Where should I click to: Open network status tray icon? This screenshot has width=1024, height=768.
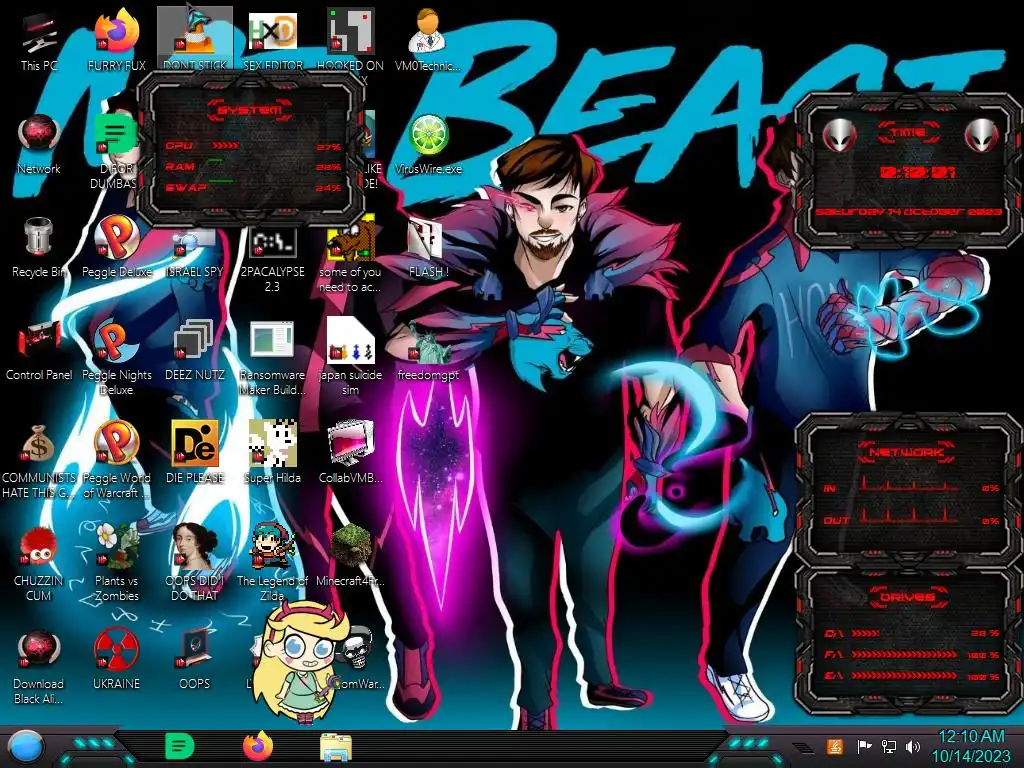[x=889, y=746]
